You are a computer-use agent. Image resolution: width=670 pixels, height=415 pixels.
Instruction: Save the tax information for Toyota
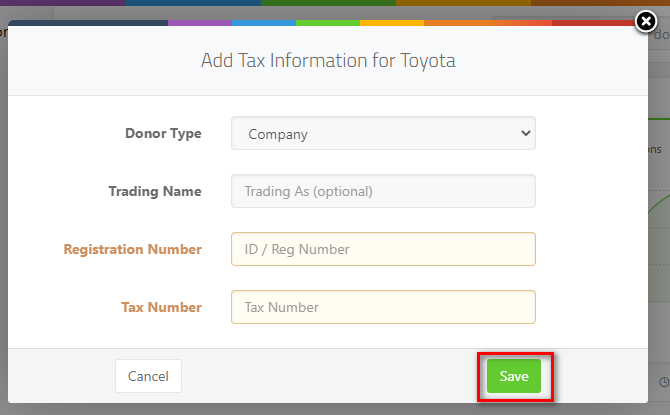pos(514,376)
